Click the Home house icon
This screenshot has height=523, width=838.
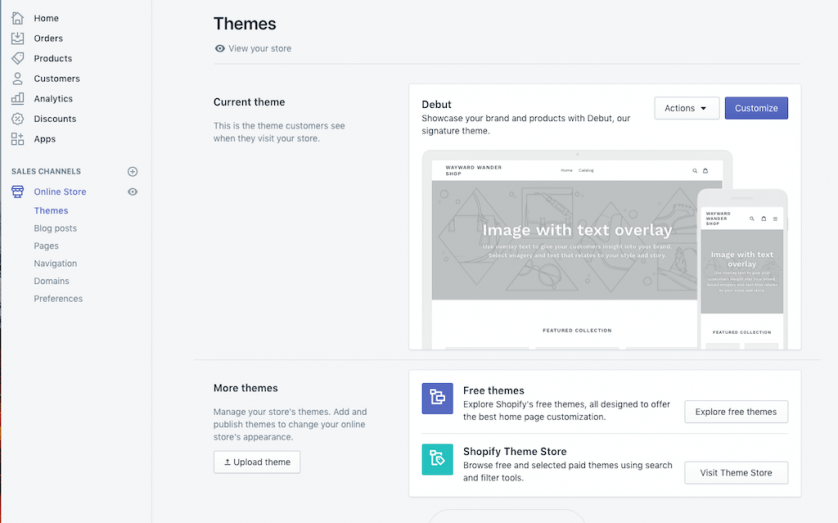click(x=17, y=18)
